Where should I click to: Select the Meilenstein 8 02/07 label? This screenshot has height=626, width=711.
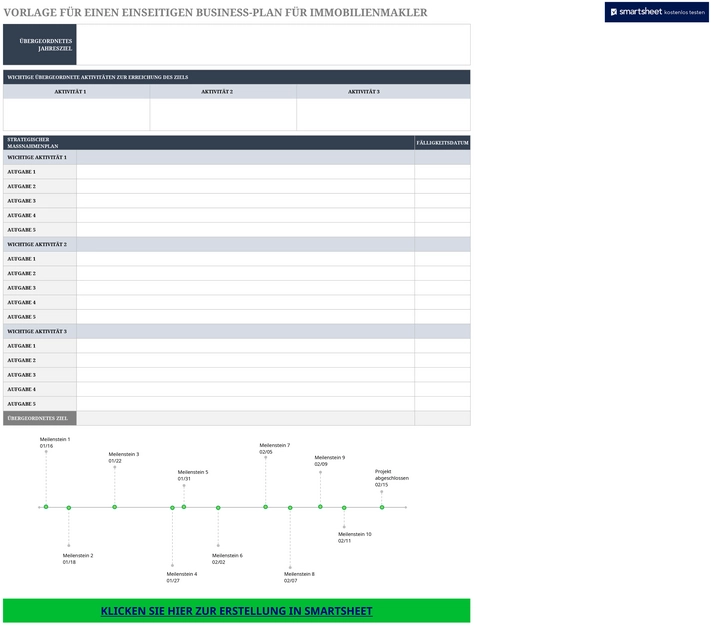coord(299,577)
